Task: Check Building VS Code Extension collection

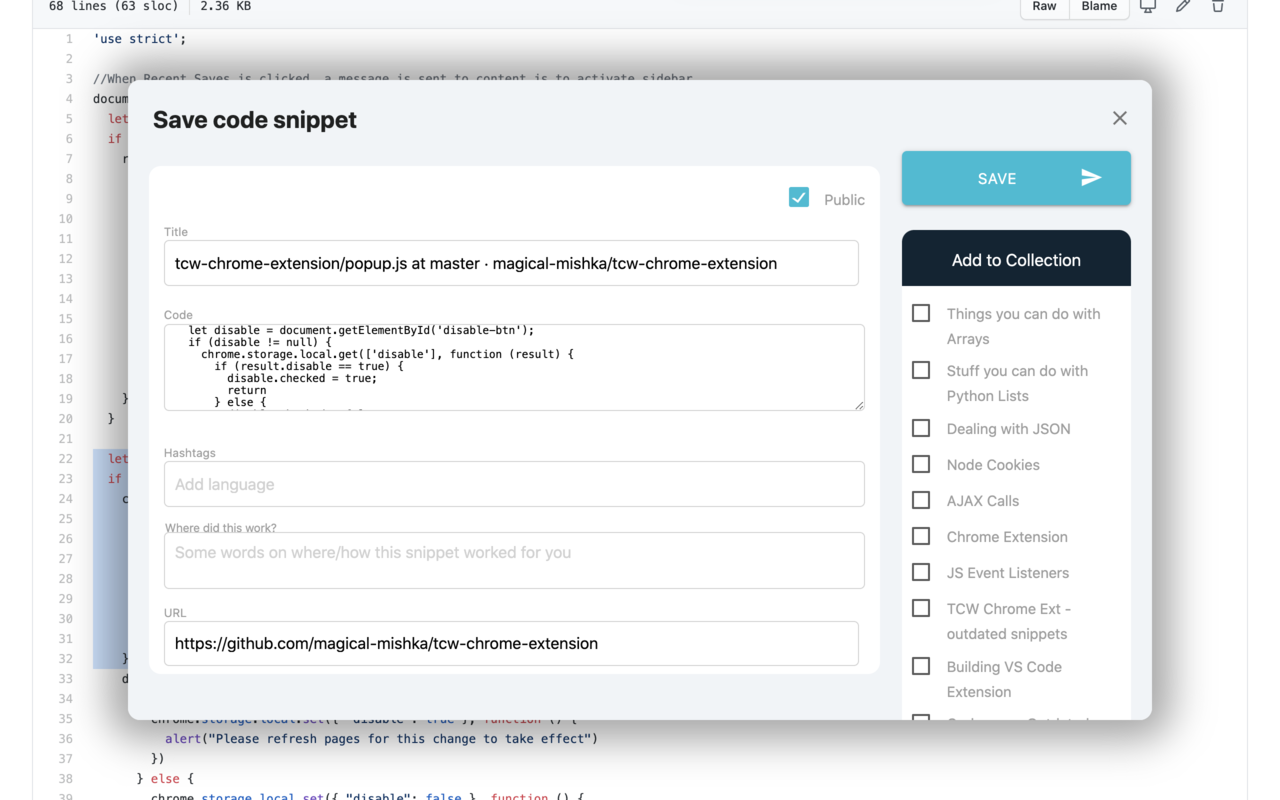Action: click(921, 666)
